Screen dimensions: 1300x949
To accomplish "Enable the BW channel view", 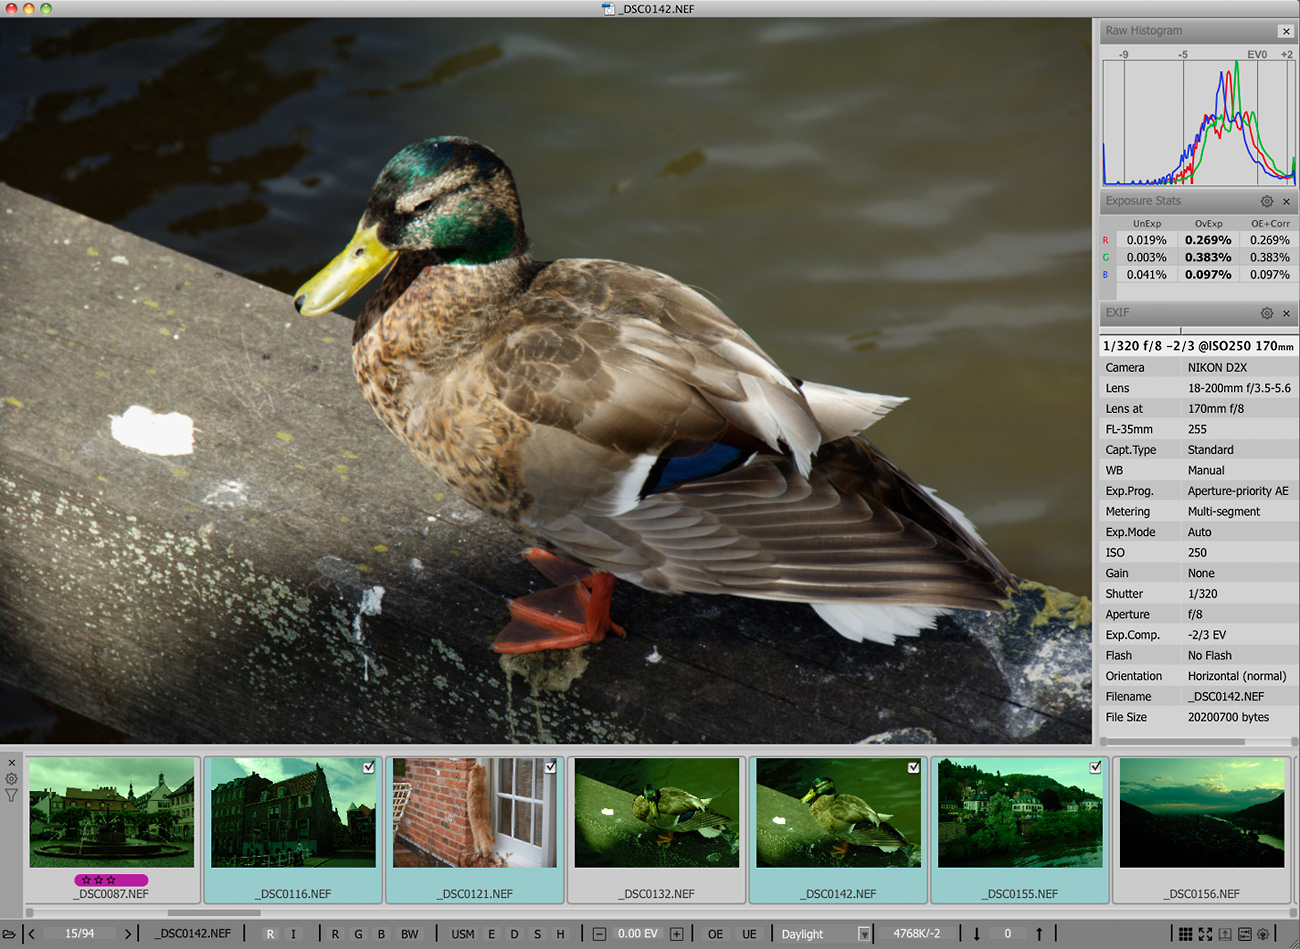I will pyautogui.click(x=409, y=934).
